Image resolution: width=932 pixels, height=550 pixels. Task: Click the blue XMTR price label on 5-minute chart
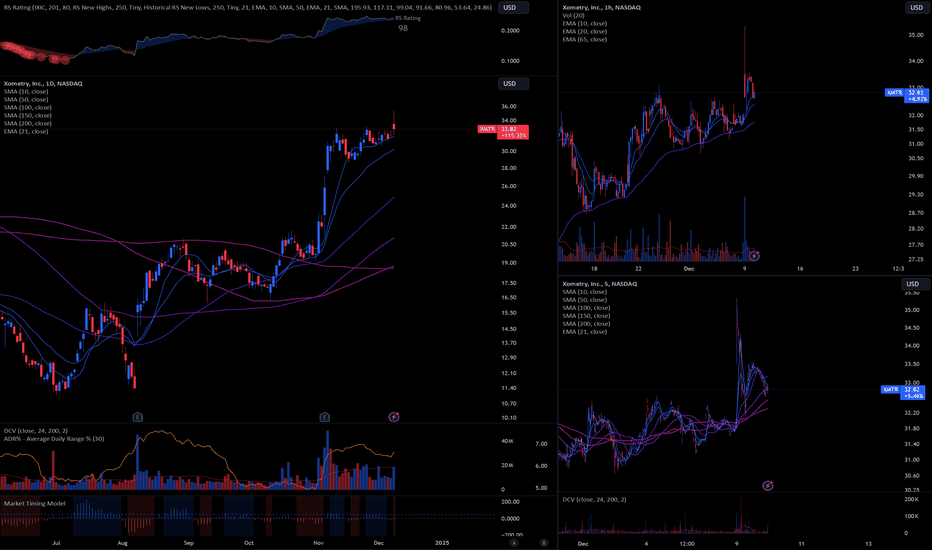click(x=903, y=392)
